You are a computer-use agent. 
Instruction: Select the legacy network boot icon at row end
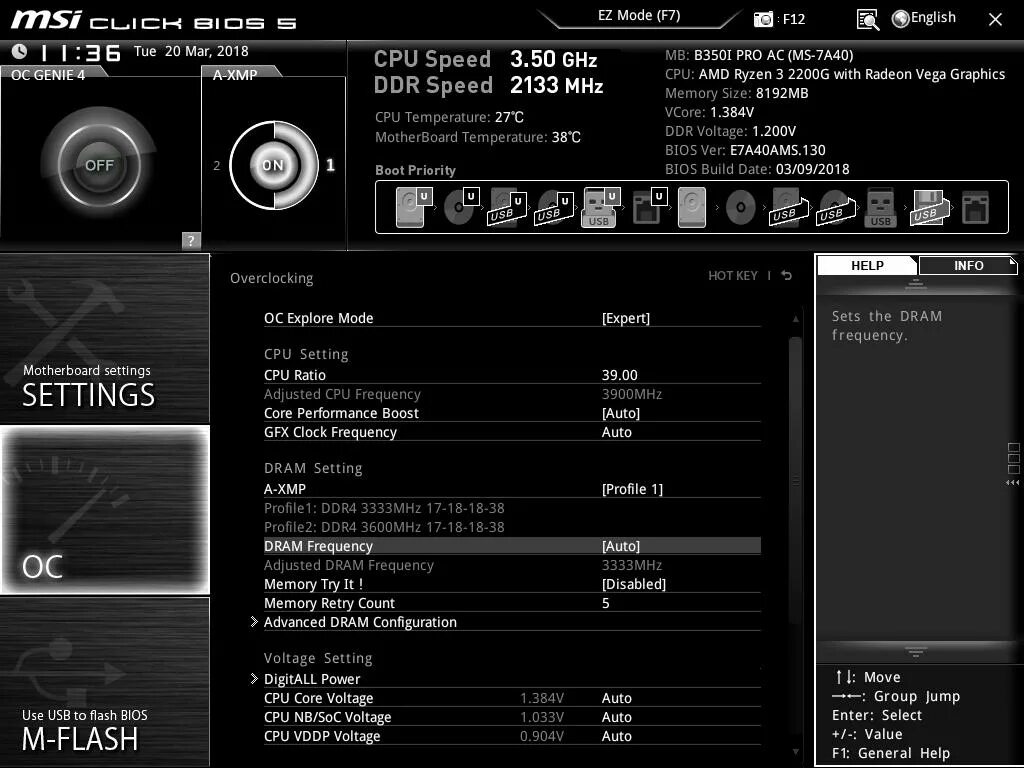pos(976,208)
